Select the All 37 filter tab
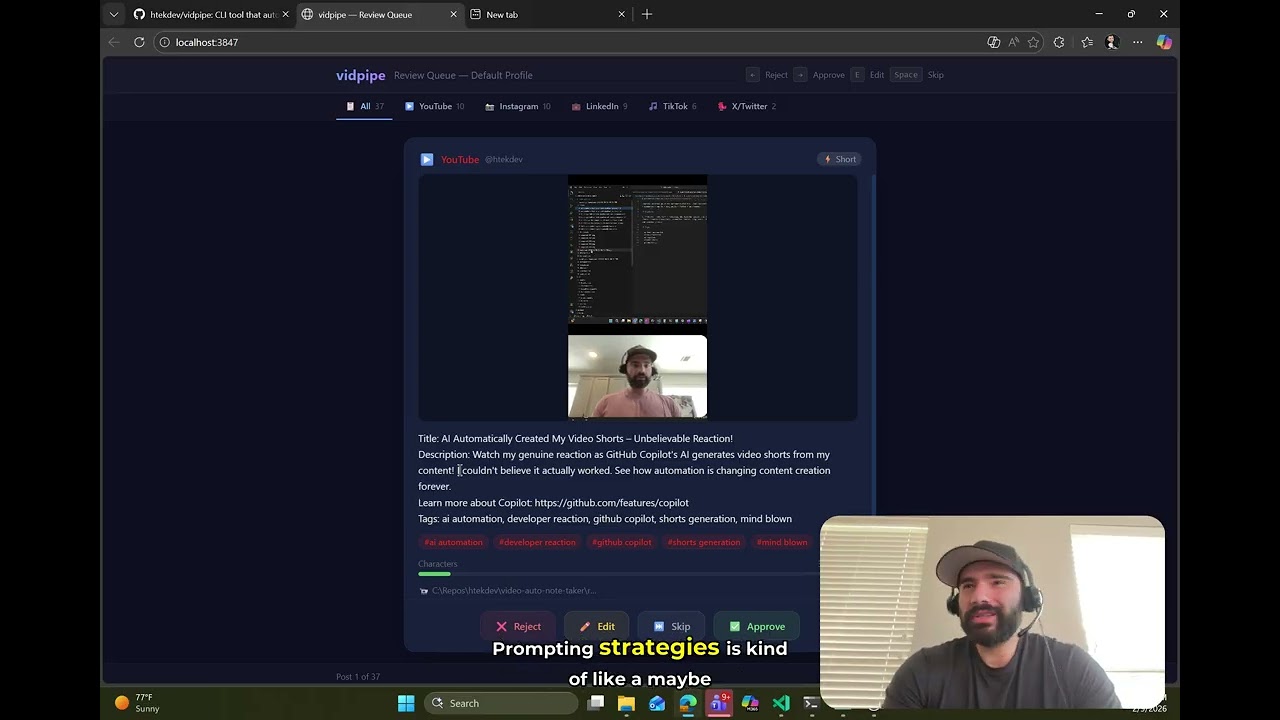This screenshot has height=720, width=1280. (x=364, y=106)
